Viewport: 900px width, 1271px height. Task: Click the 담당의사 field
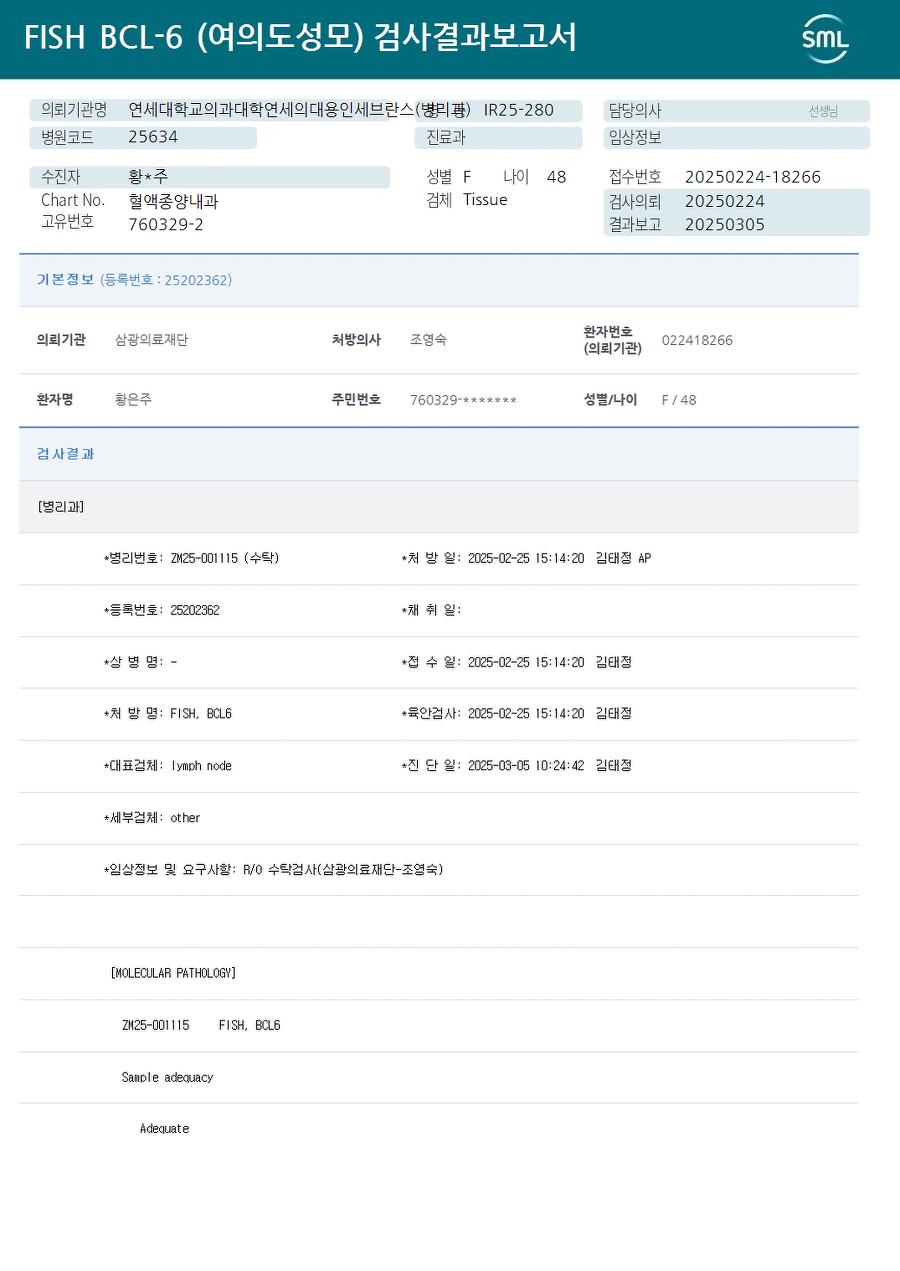(x=737, y=111)
